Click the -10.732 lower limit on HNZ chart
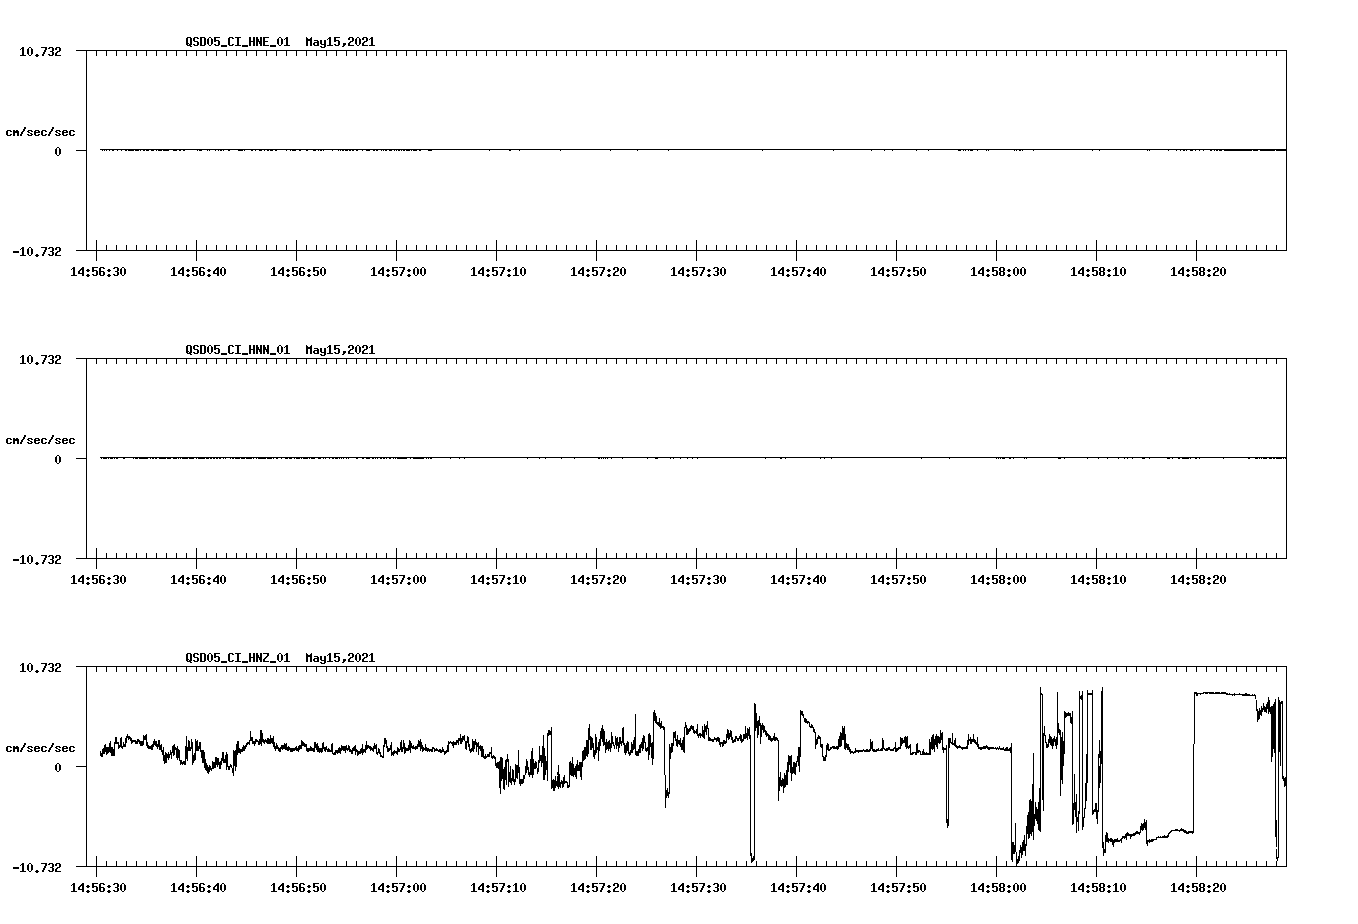Screen dimensions: 1358x924 [x=37, y=867]
